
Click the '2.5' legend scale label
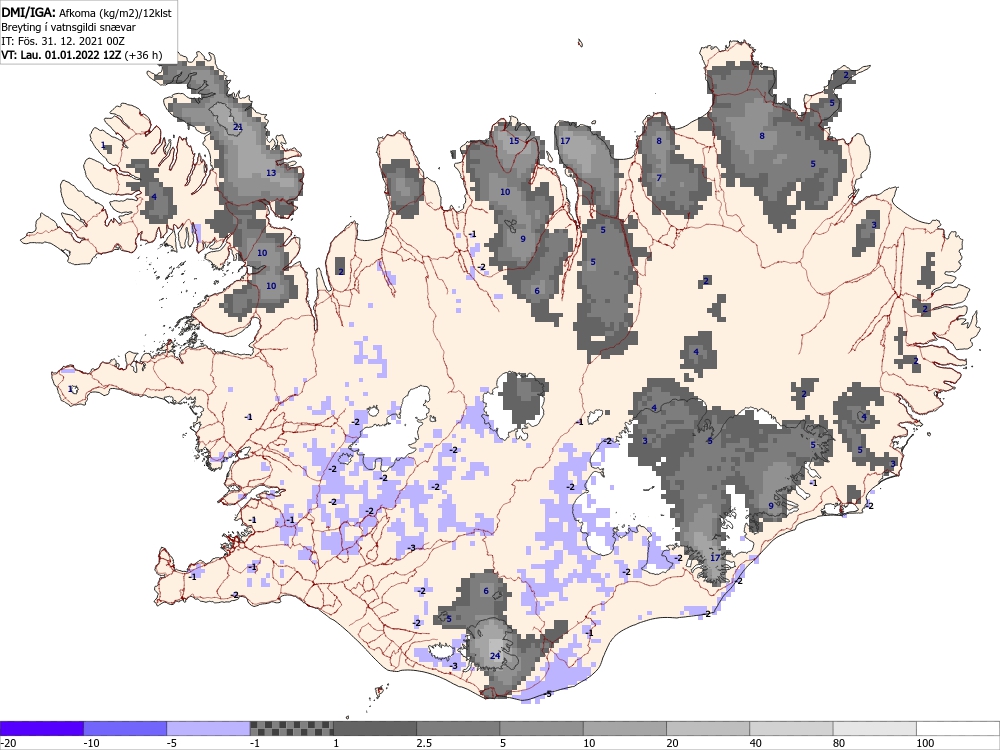click(x=424, y=743)
